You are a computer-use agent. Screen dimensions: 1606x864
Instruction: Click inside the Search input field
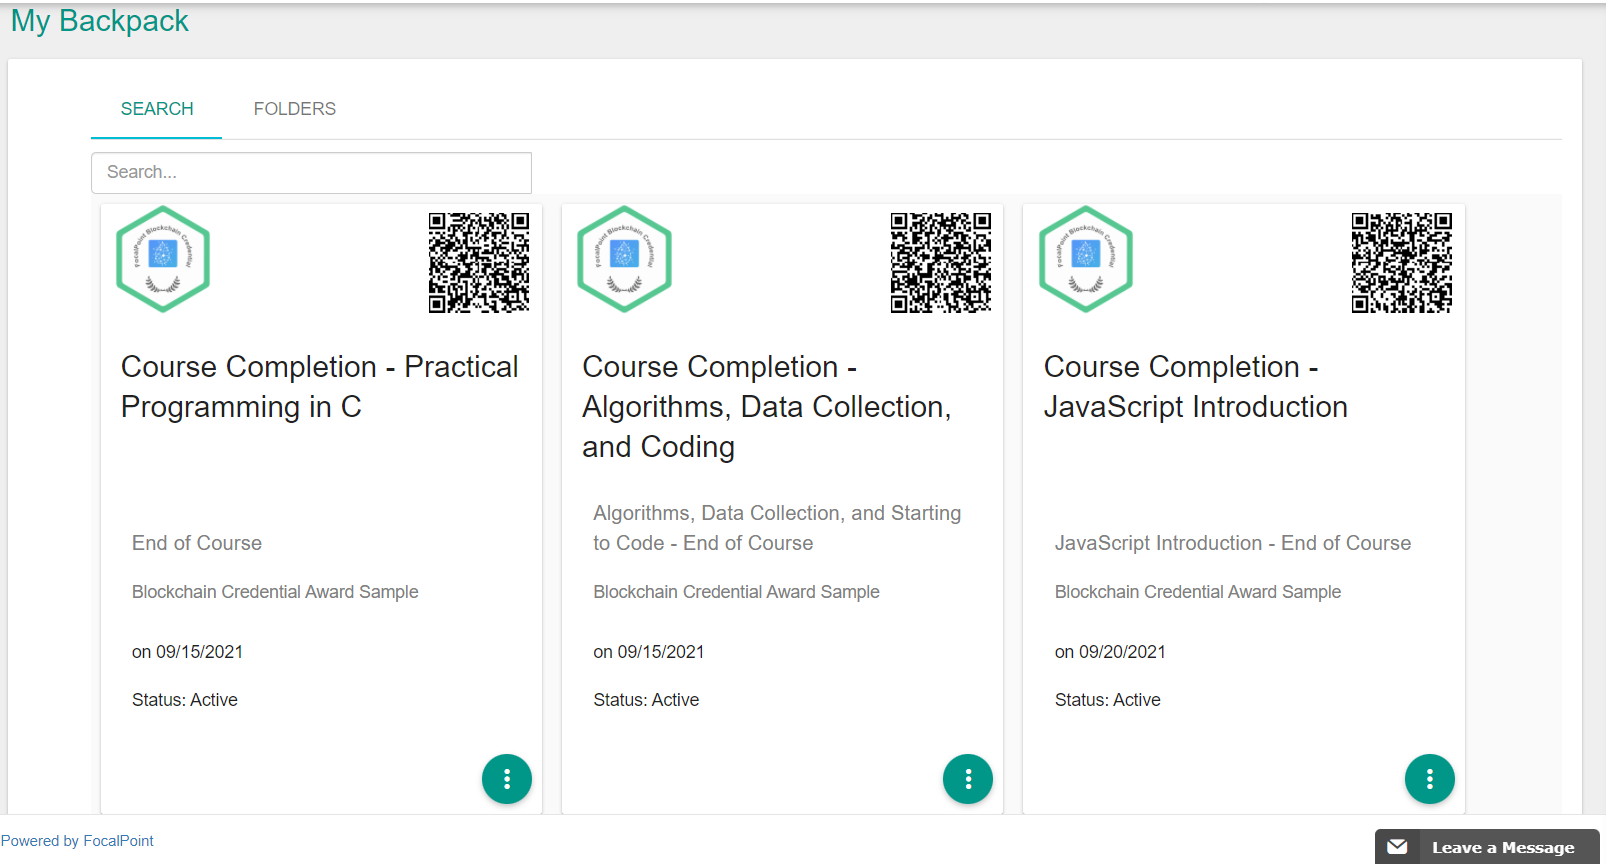tap(311, 173)
